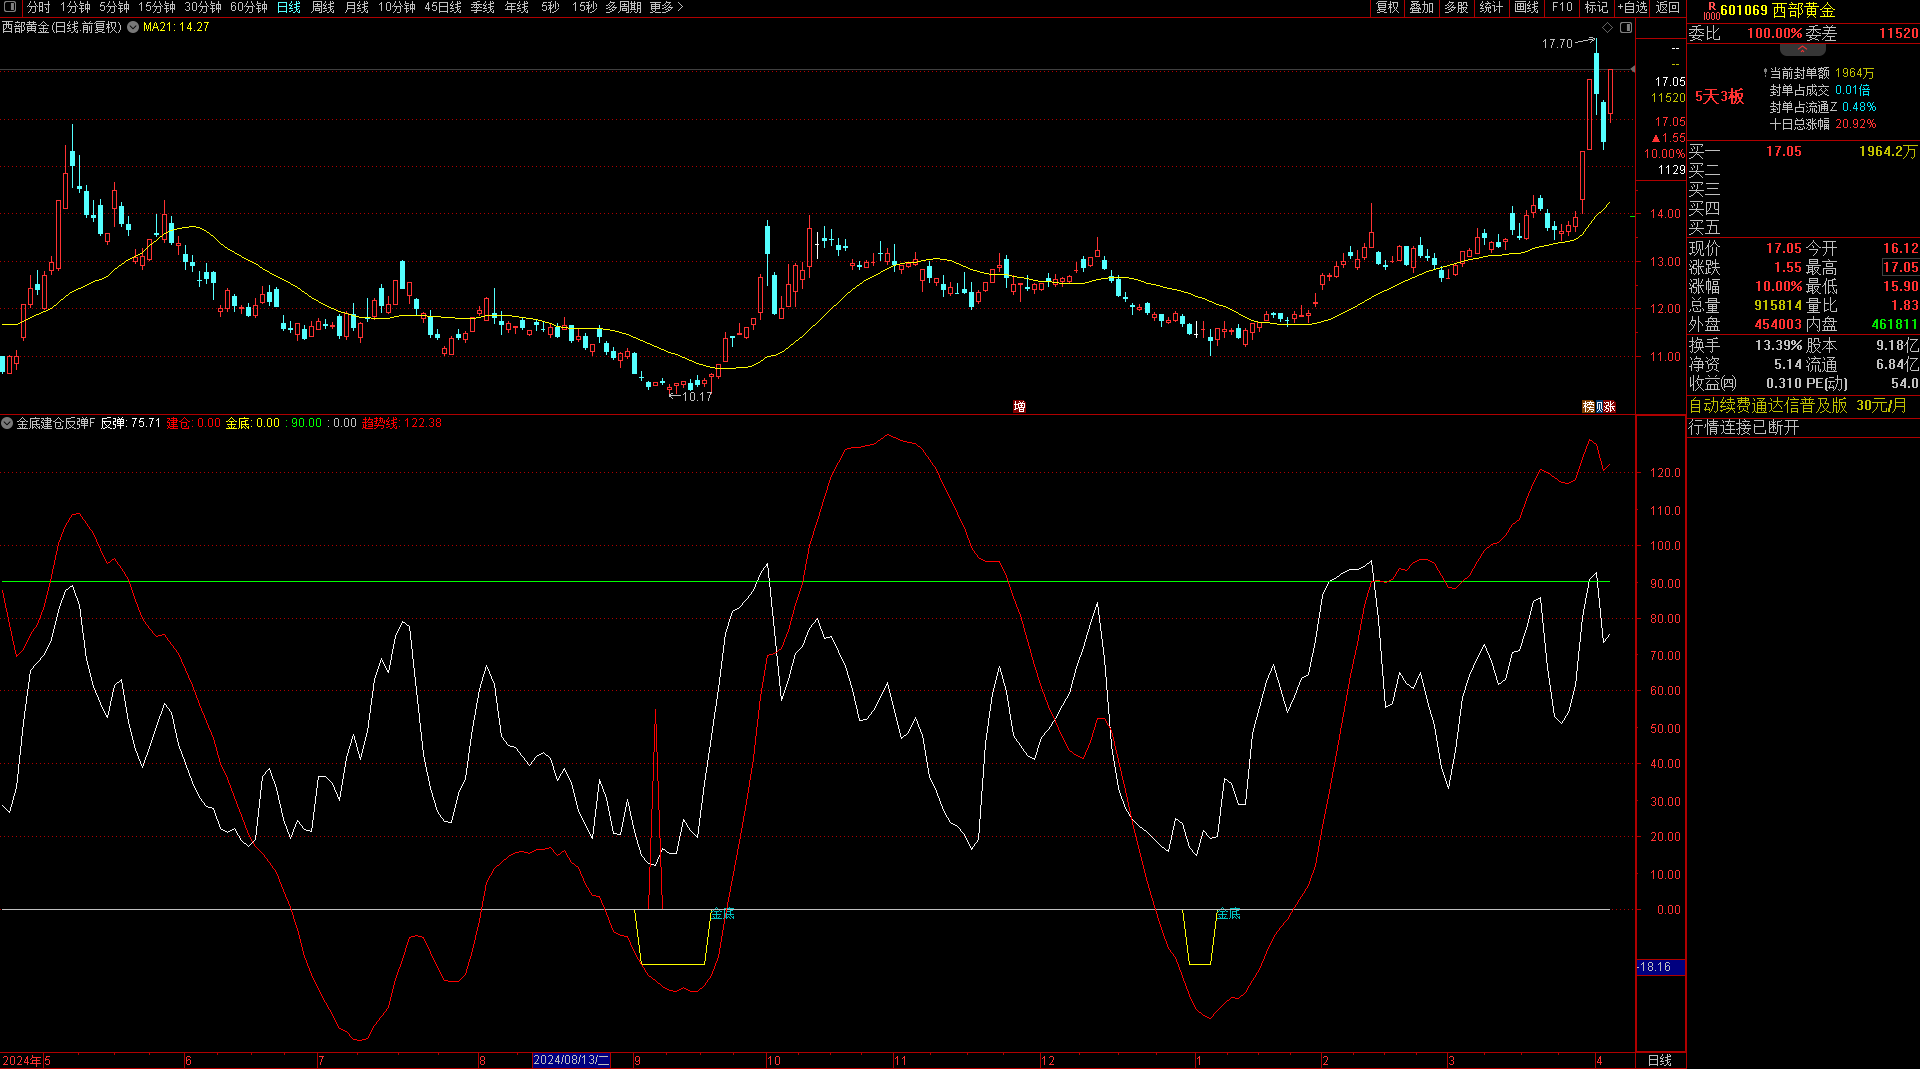Click the 2024/08/13 date marker on timeline
This screenshot has height=1069, width=1920.
click(x=571, y=1060)
